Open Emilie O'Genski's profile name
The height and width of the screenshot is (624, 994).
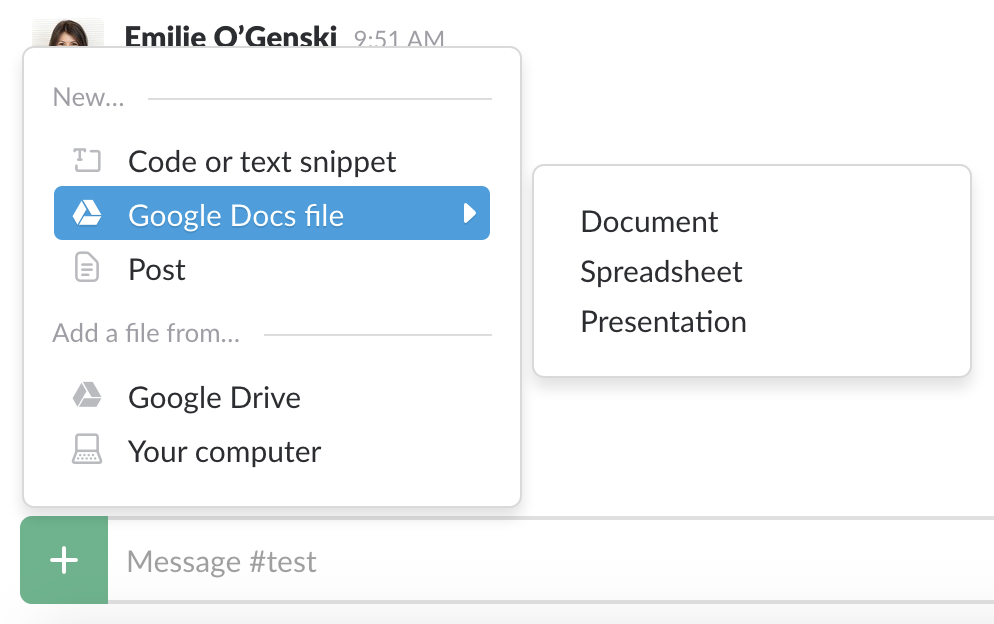[231, 36]
